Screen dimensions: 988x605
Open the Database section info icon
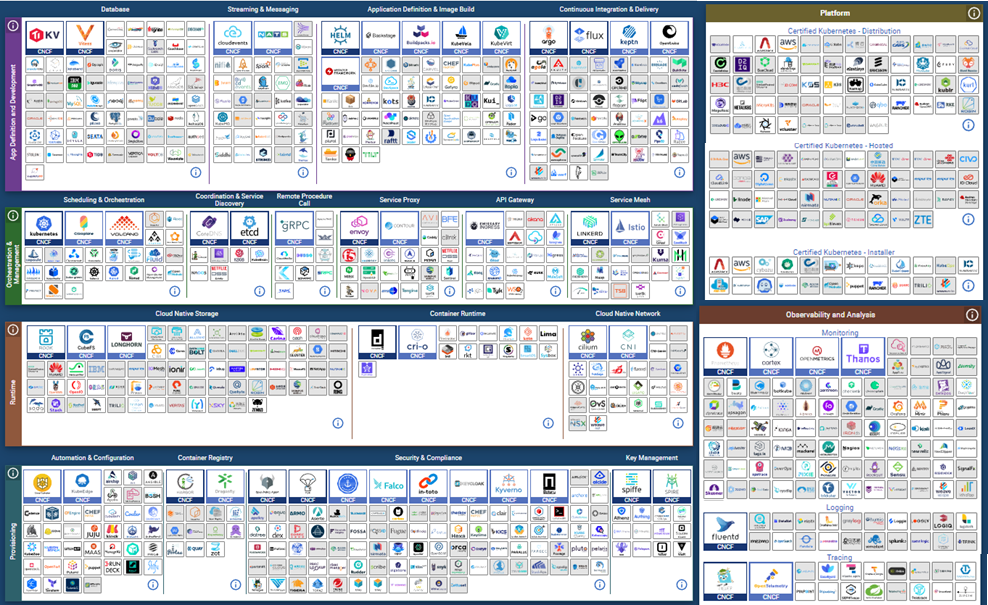click(196, 172)
